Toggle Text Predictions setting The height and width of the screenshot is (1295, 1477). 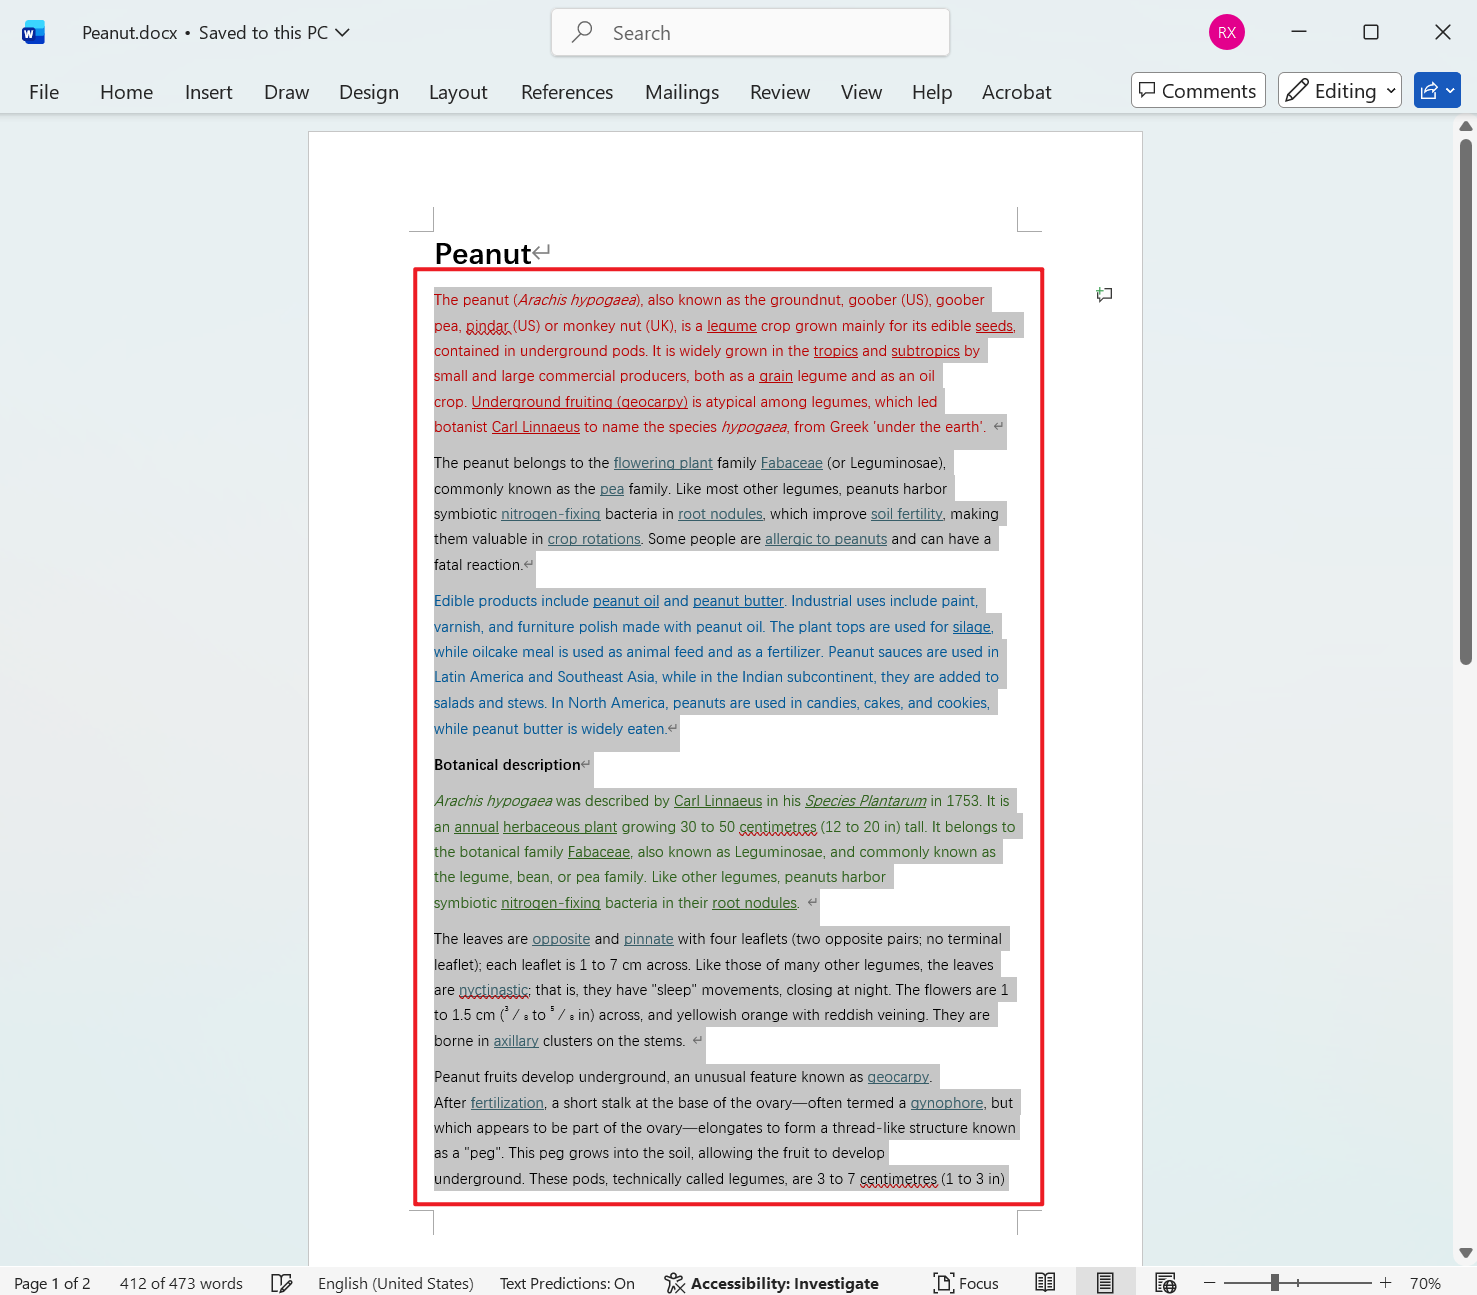(566, 1282)
